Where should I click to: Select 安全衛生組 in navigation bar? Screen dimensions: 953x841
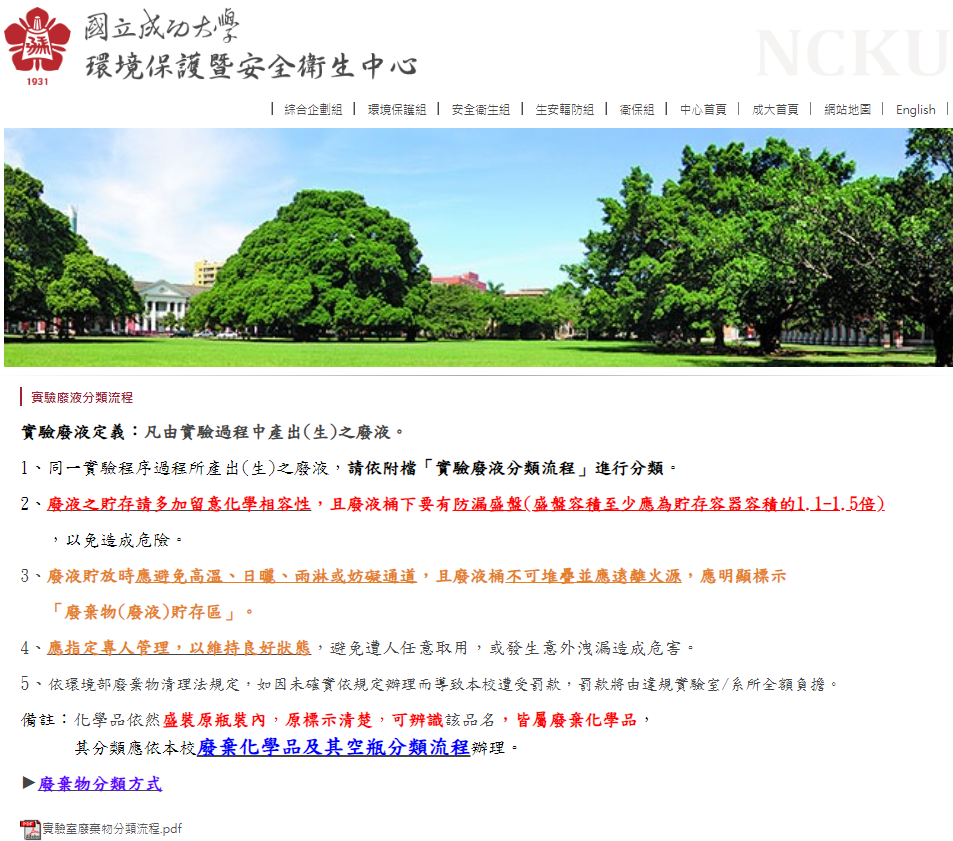pyautogui.click(x=480, y=110)
